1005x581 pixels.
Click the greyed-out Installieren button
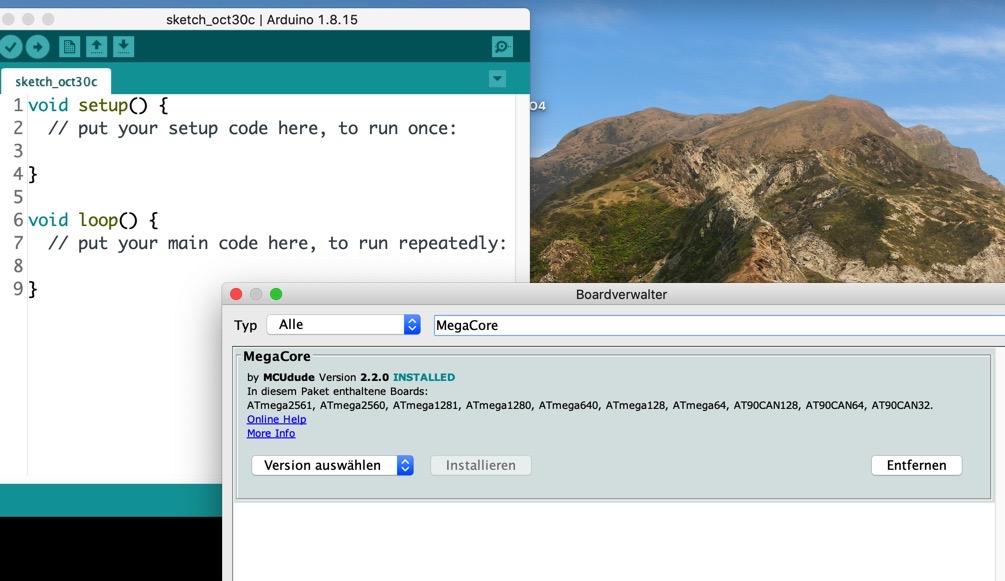[x=481, y=466]
